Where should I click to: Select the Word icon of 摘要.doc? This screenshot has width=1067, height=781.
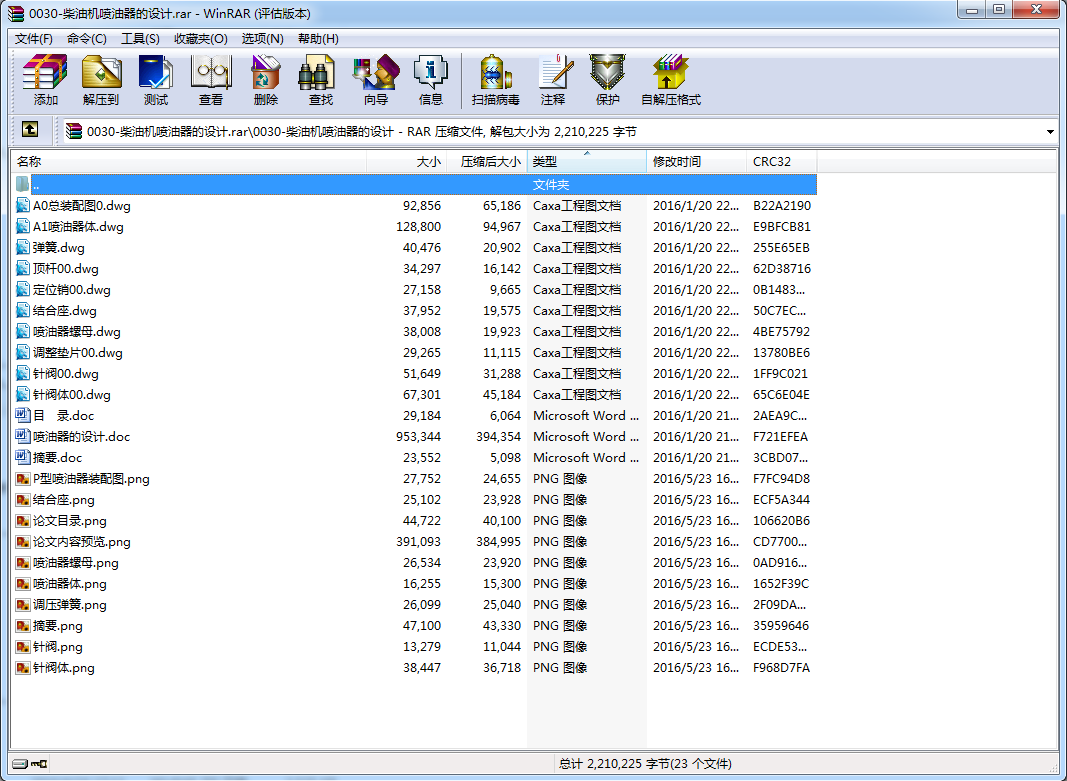(x=22, y=458)
